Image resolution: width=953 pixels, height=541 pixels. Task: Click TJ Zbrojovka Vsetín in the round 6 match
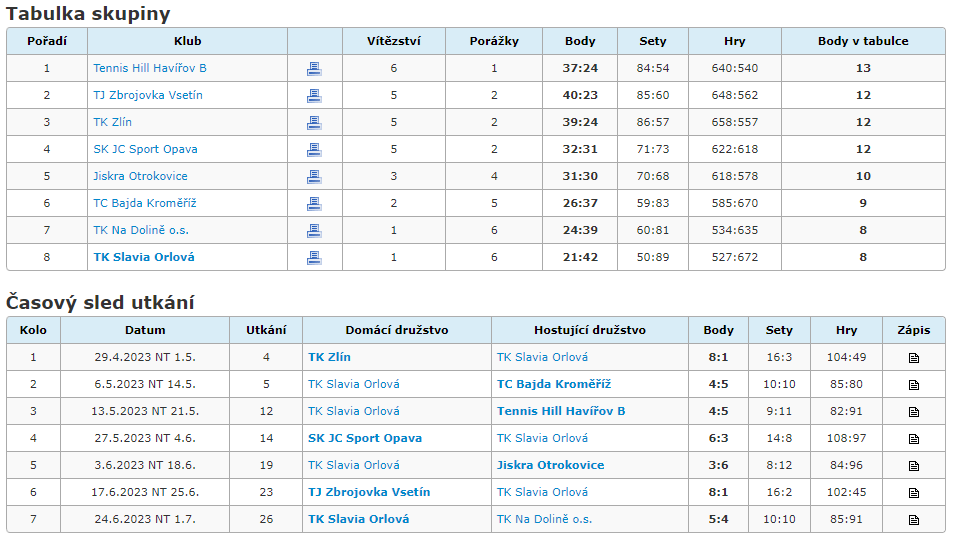coord(369,492)
